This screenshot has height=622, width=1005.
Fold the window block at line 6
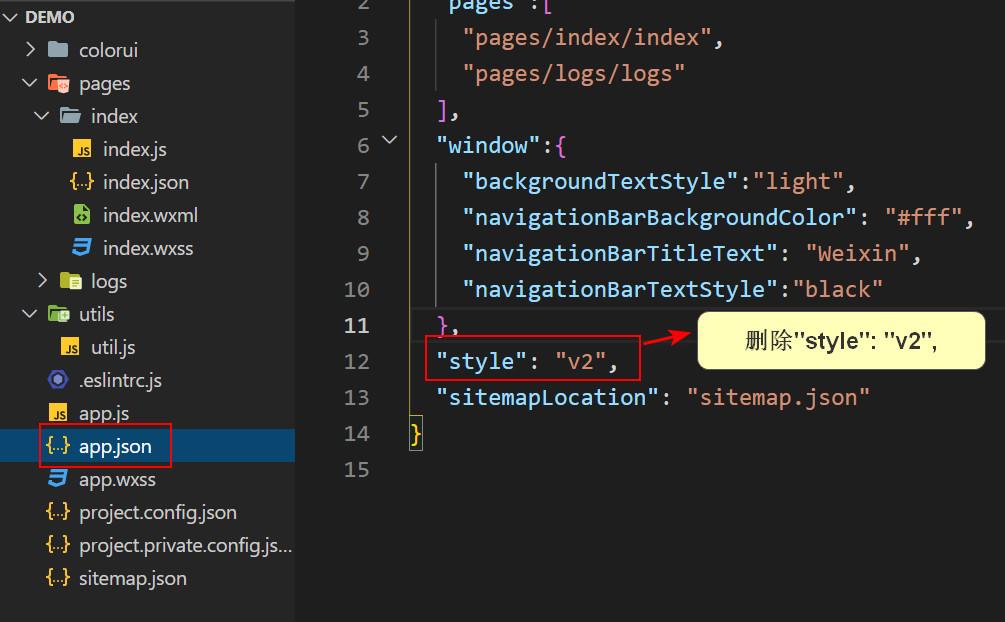pos(389,140)
